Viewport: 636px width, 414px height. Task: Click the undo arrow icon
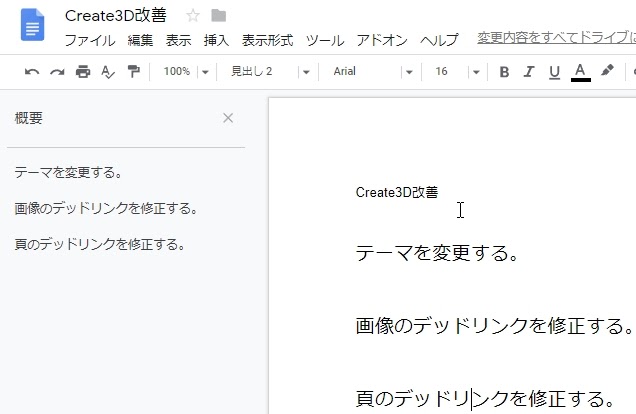click(x=32, y=72)
